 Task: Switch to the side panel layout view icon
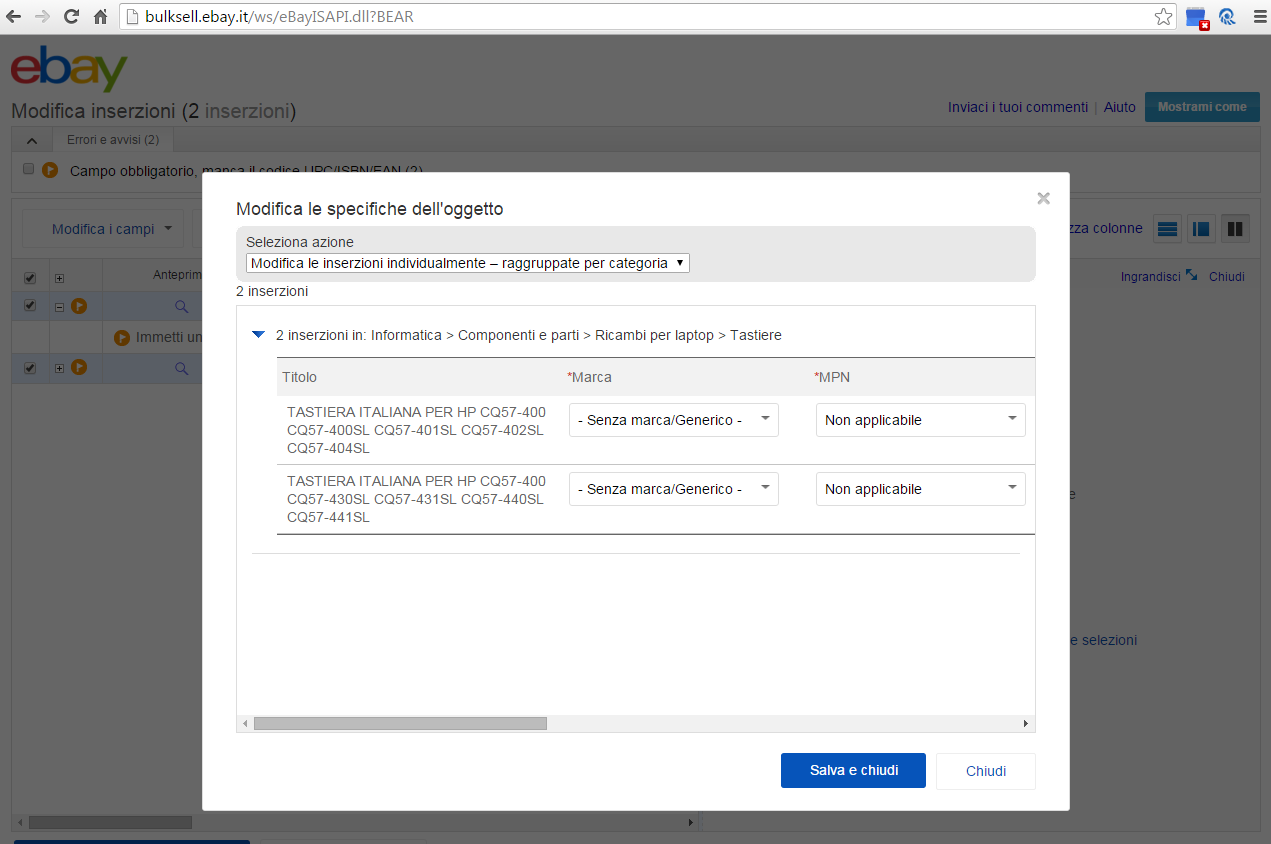1201,229
